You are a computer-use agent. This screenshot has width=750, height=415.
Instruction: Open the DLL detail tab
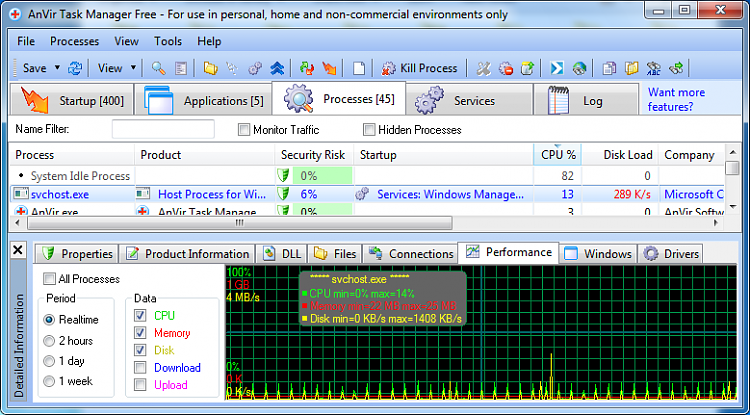coord(282,253)
